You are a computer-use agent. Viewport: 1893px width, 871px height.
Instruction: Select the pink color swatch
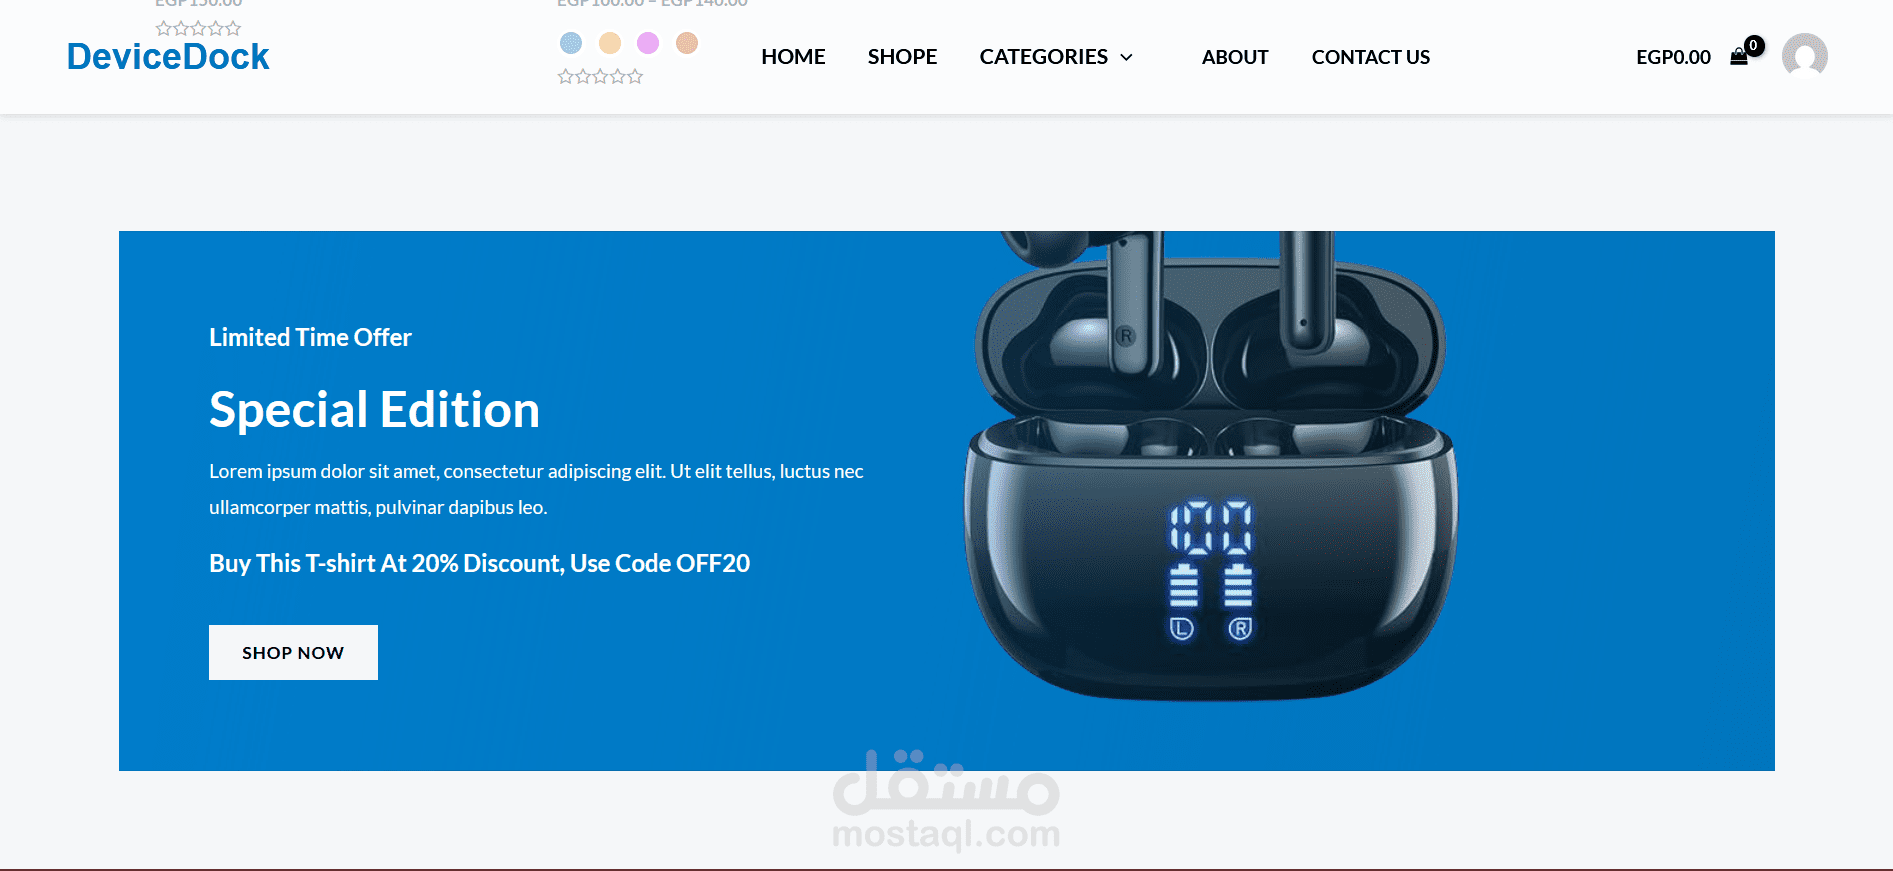click(648, 43)
